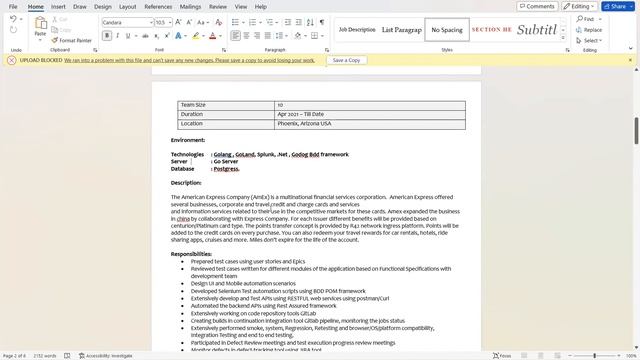Click the Share button
The image size is (640, 360).
pyautogui.click(x=618, y=7)
